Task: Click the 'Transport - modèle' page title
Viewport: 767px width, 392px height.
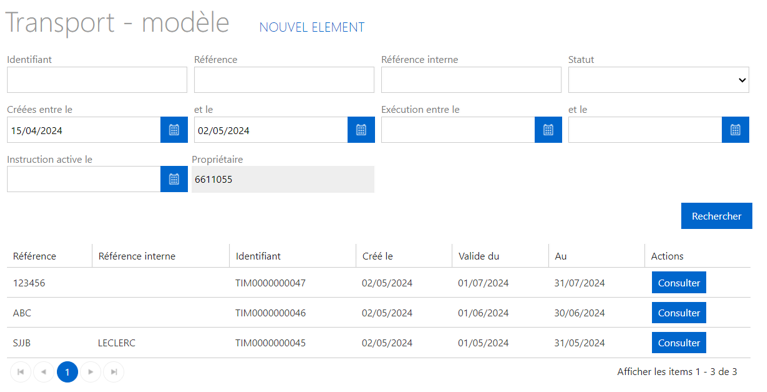Action: point(117,23)
